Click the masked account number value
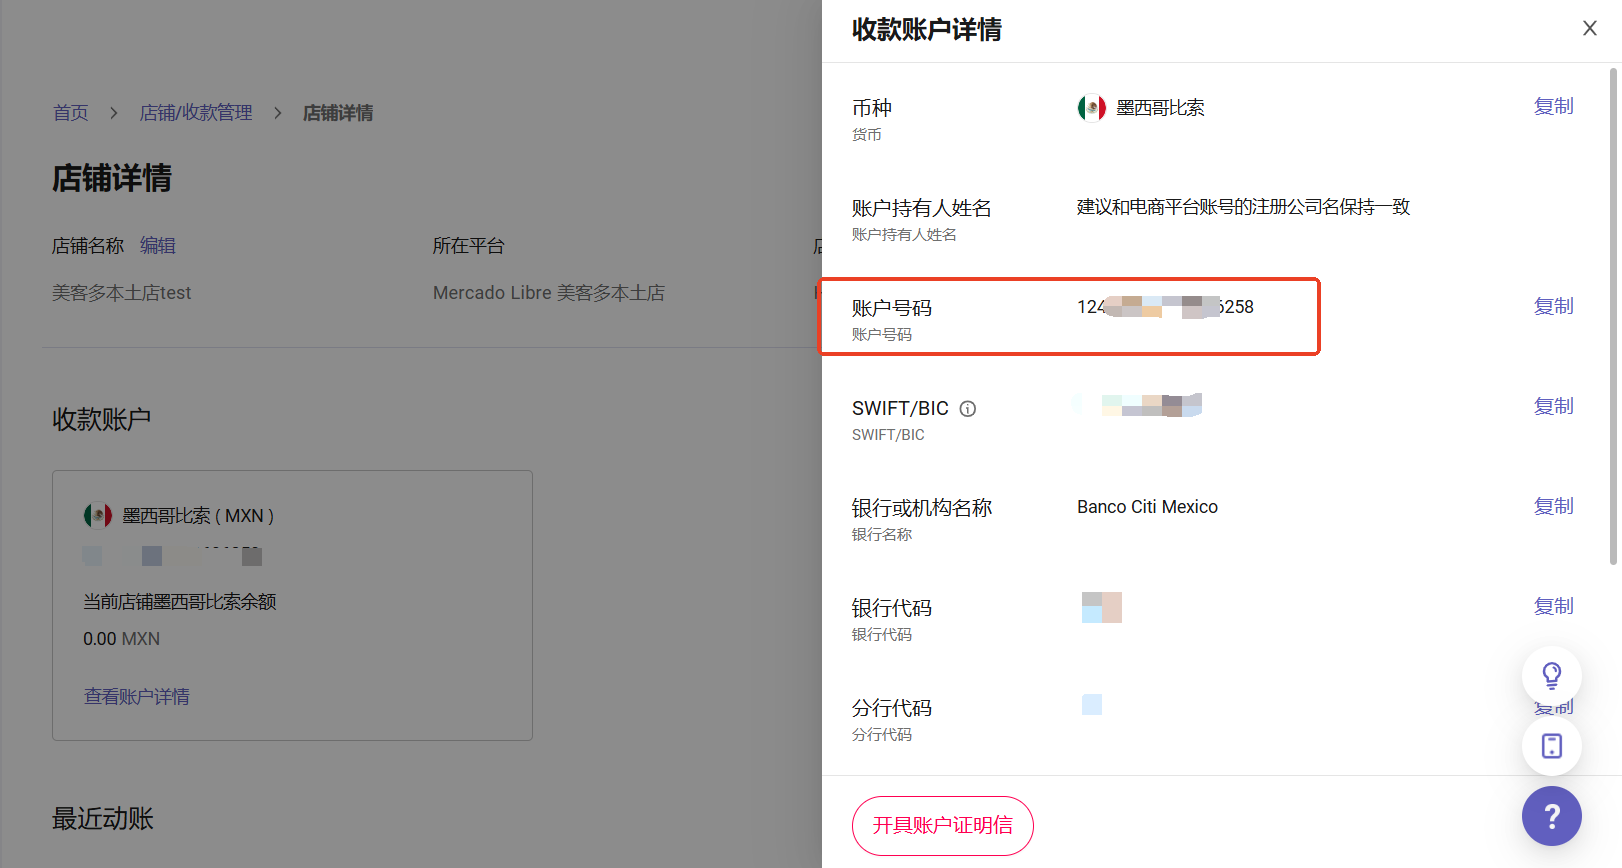This screenshot has width=1622, height=868. (x=1165, y=307)
